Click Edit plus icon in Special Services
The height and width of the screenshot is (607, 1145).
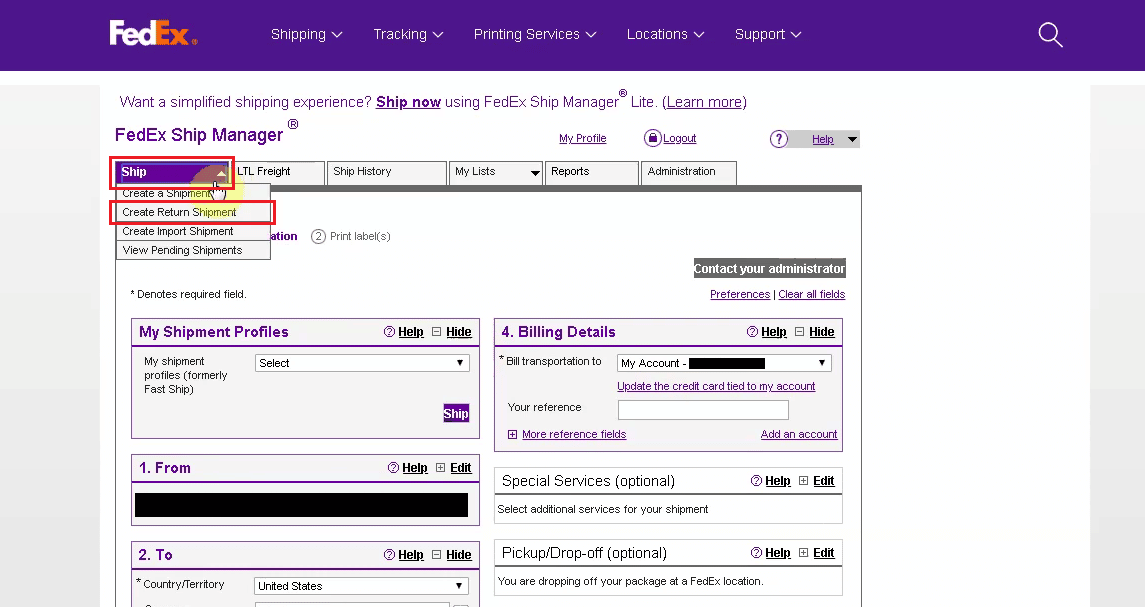coord(803,481)
